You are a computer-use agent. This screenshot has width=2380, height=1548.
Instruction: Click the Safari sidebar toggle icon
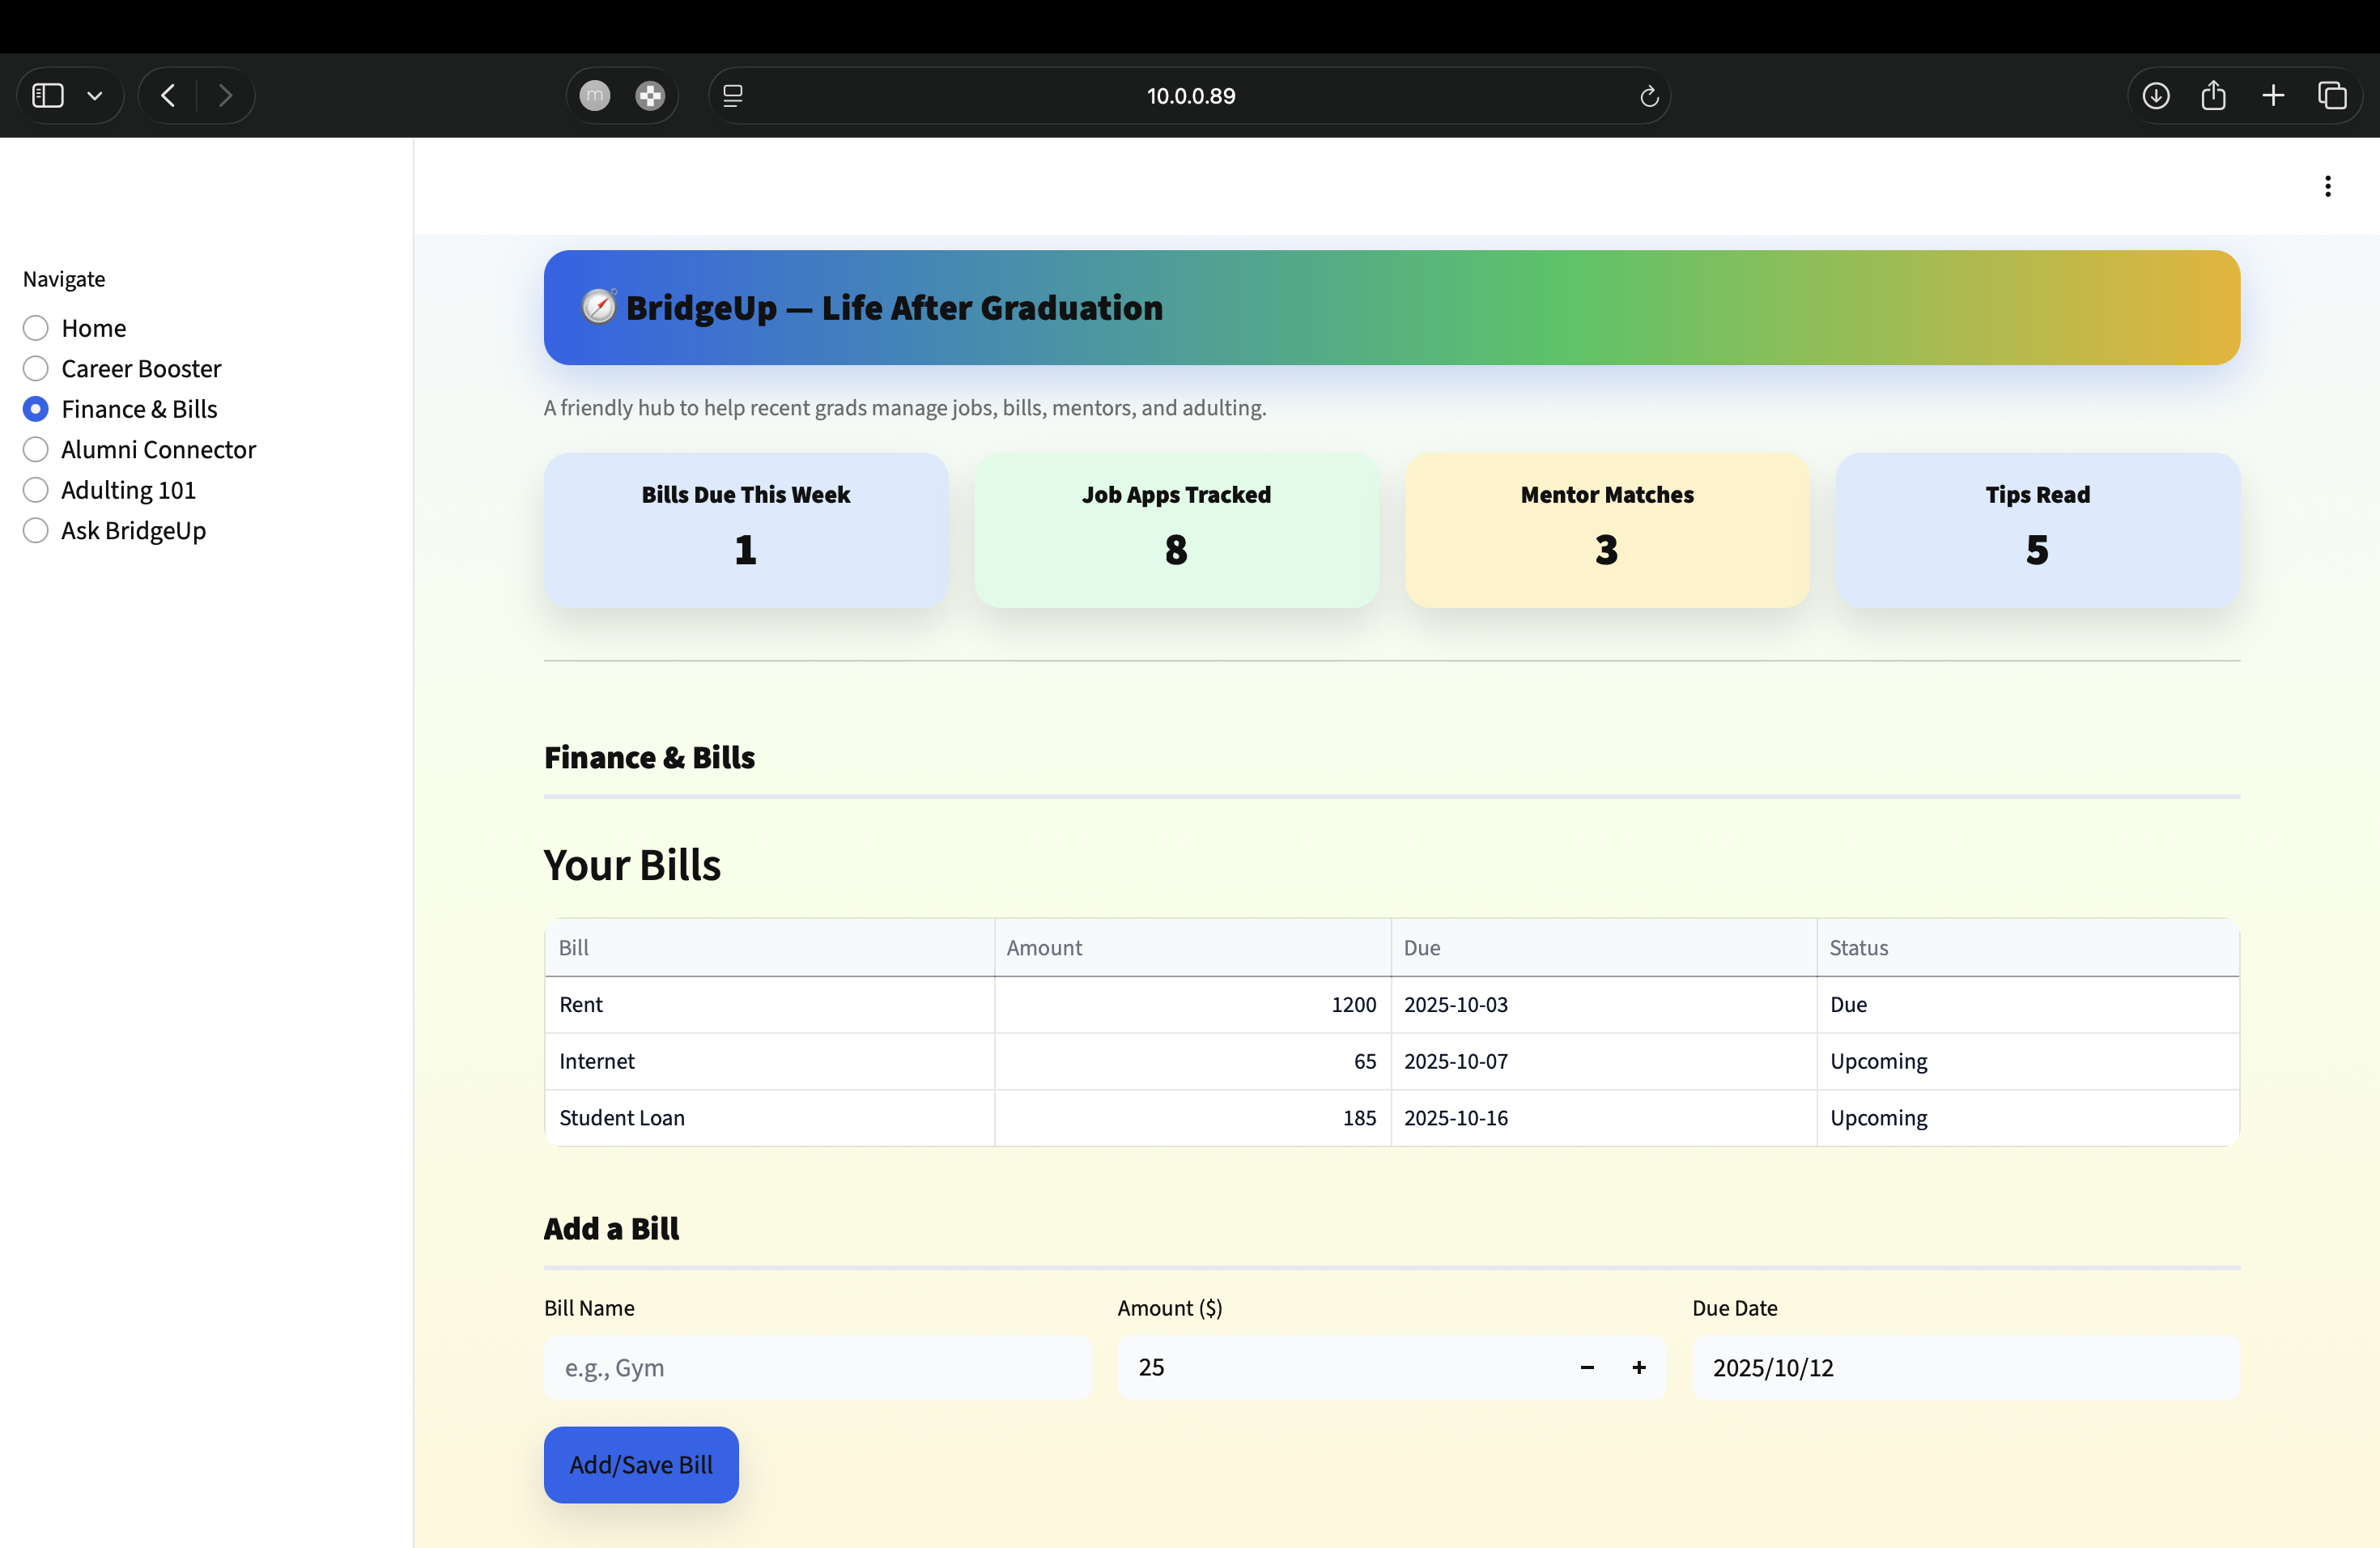tap(47, 96)
